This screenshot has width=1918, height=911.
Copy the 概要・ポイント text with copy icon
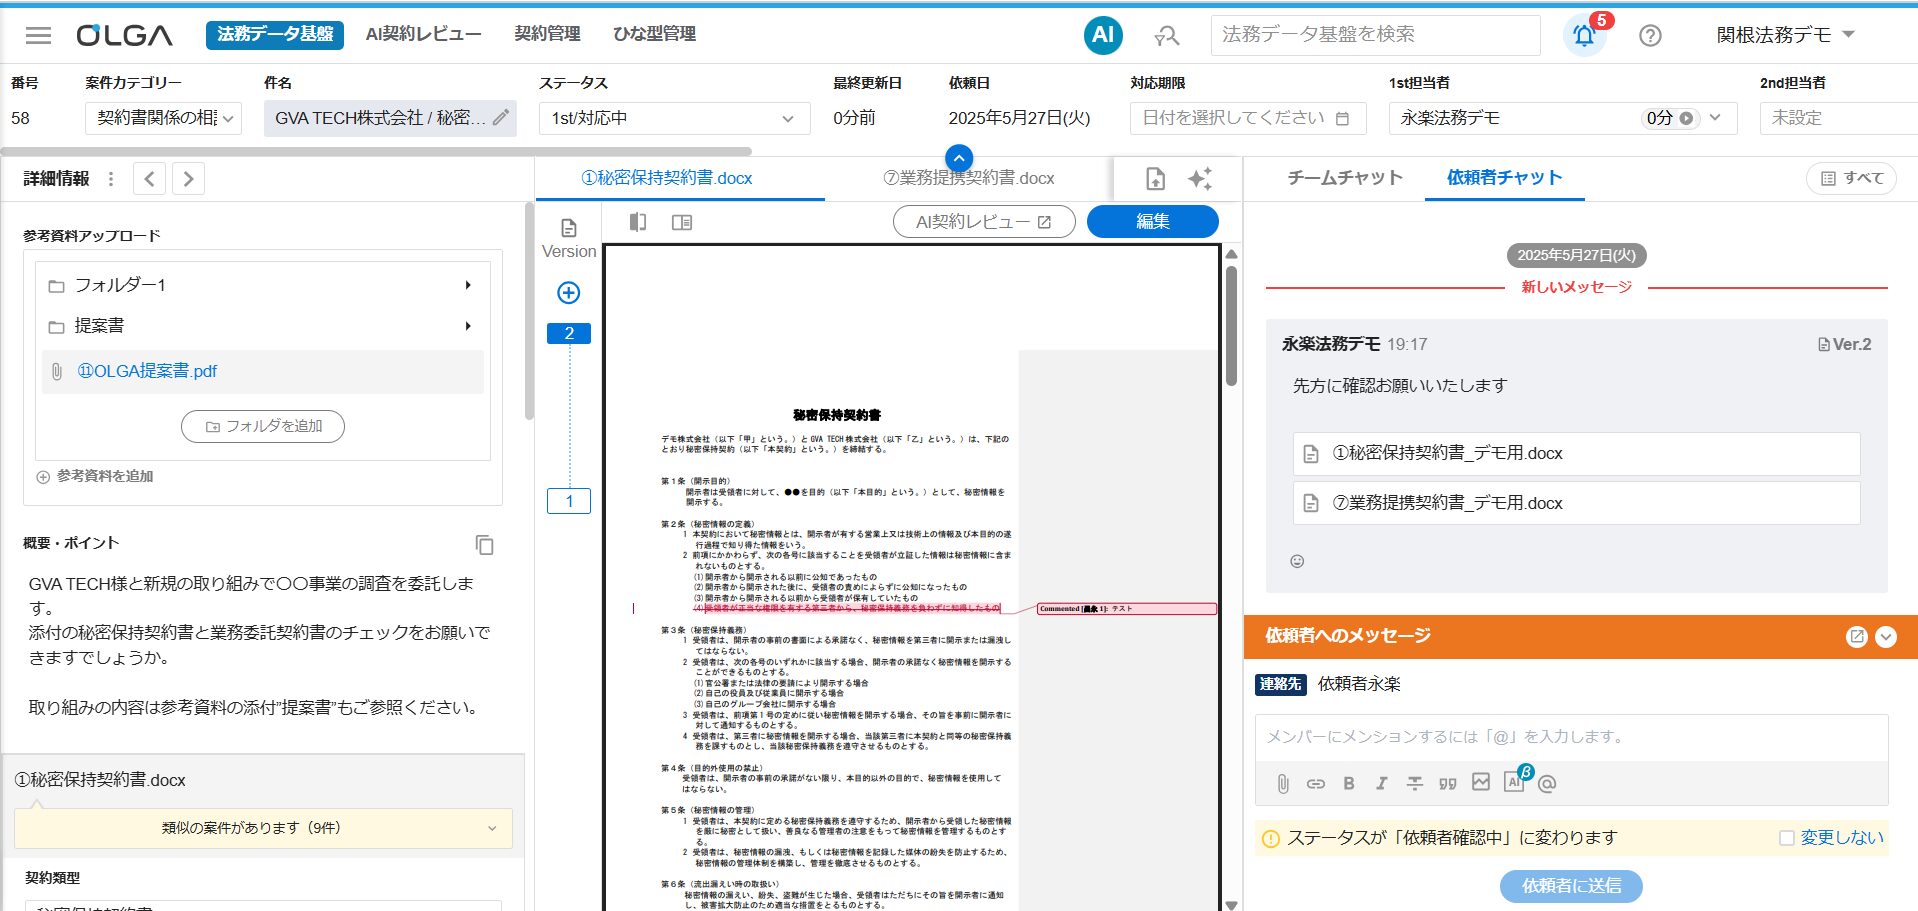485,545
